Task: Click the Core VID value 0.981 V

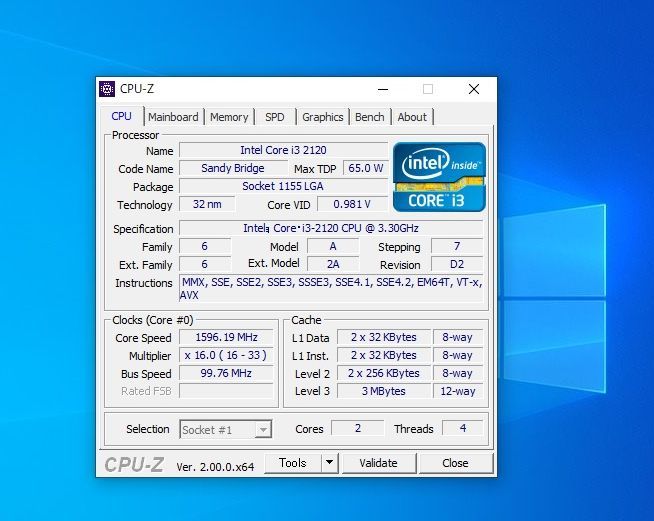Action: click(x=352, y=204)
